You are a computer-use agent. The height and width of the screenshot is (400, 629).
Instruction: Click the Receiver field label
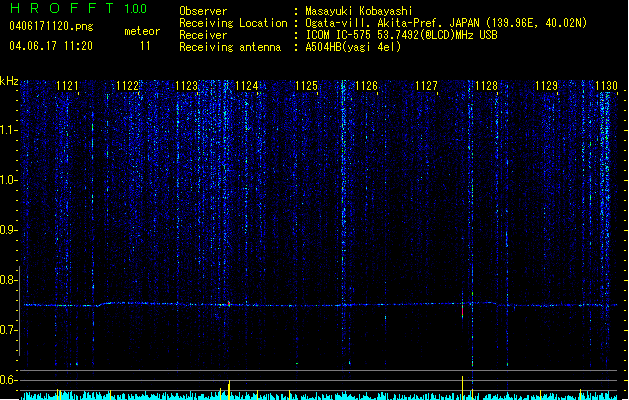coord(203,35)
